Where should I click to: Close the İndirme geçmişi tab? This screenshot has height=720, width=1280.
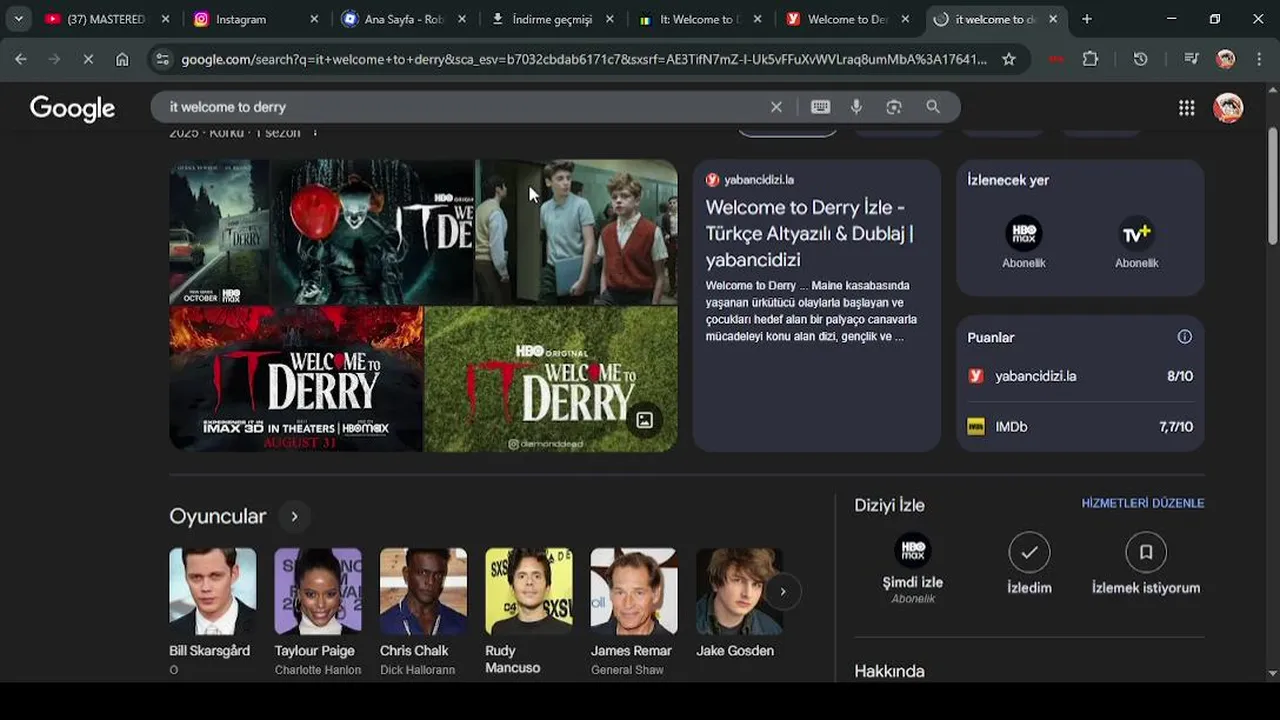coord(610,19)
